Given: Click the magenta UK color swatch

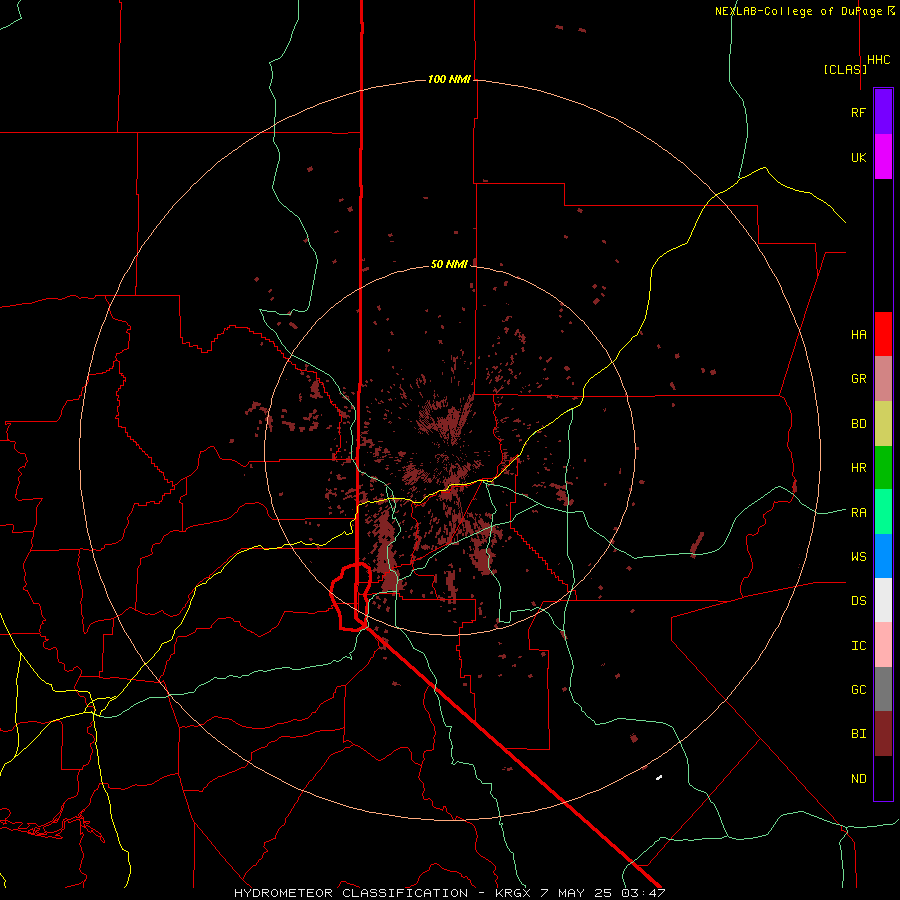Looking at the screenshot, I should [x=883, y=157].
